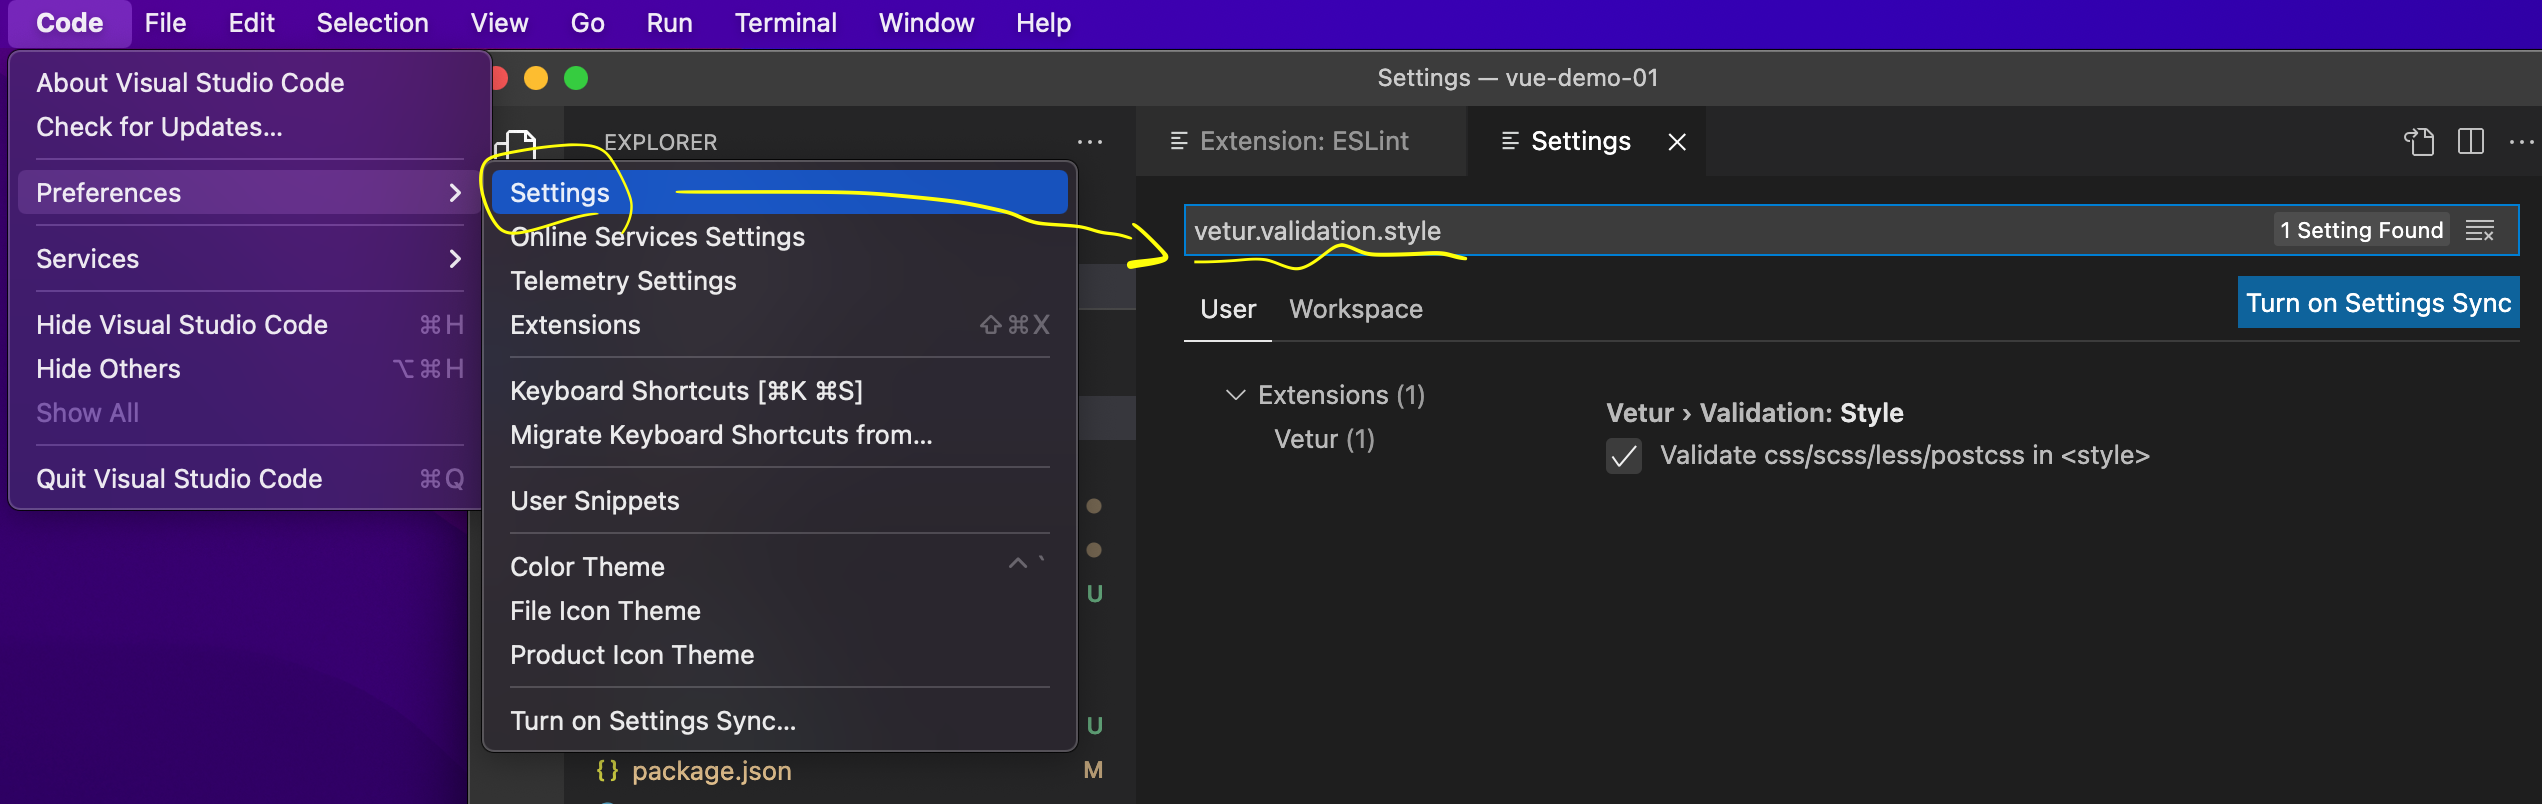Open the Explorer files icon in activity bar
Screen dimensions: 2542x804
click(517, 143)
